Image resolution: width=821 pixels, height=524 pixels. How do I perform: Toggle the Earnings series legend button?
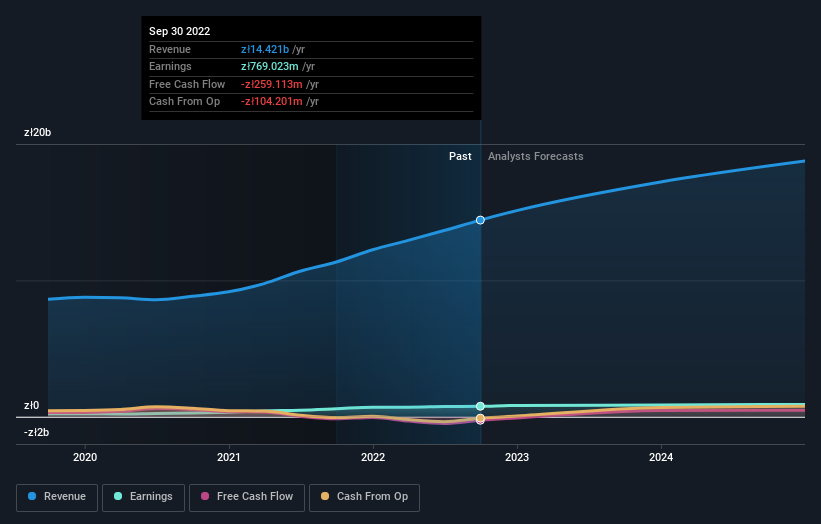pyautogui.click(x=143, y=497)
